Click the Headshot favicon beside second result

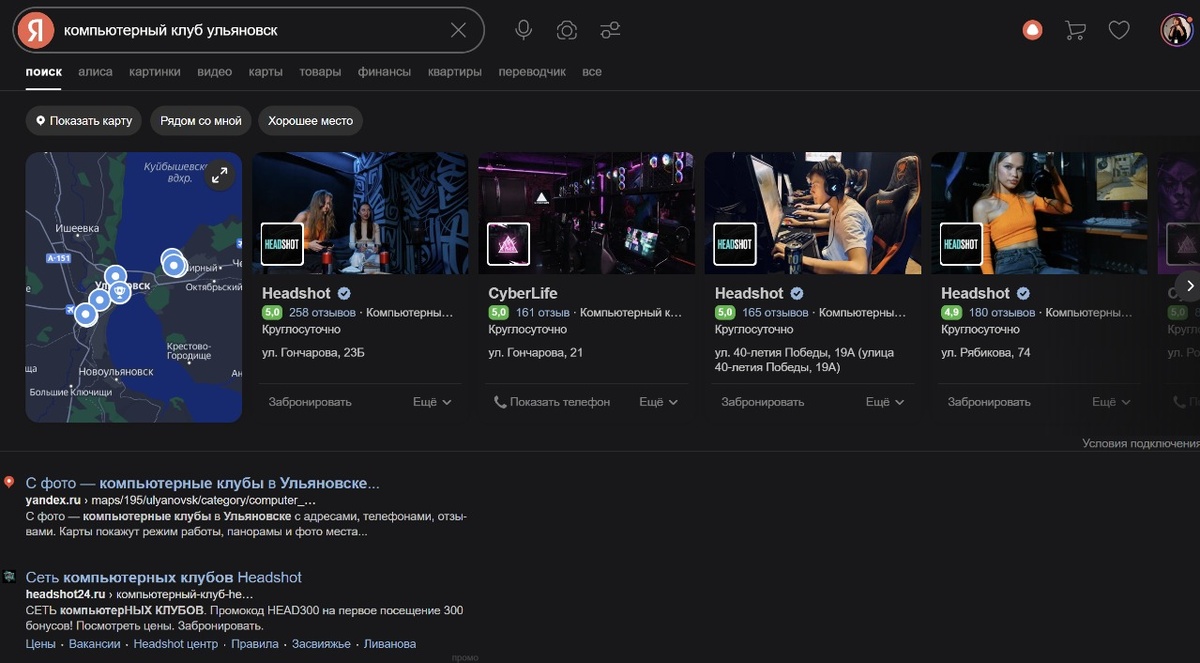pyautogui.click(x=9, y=577)
